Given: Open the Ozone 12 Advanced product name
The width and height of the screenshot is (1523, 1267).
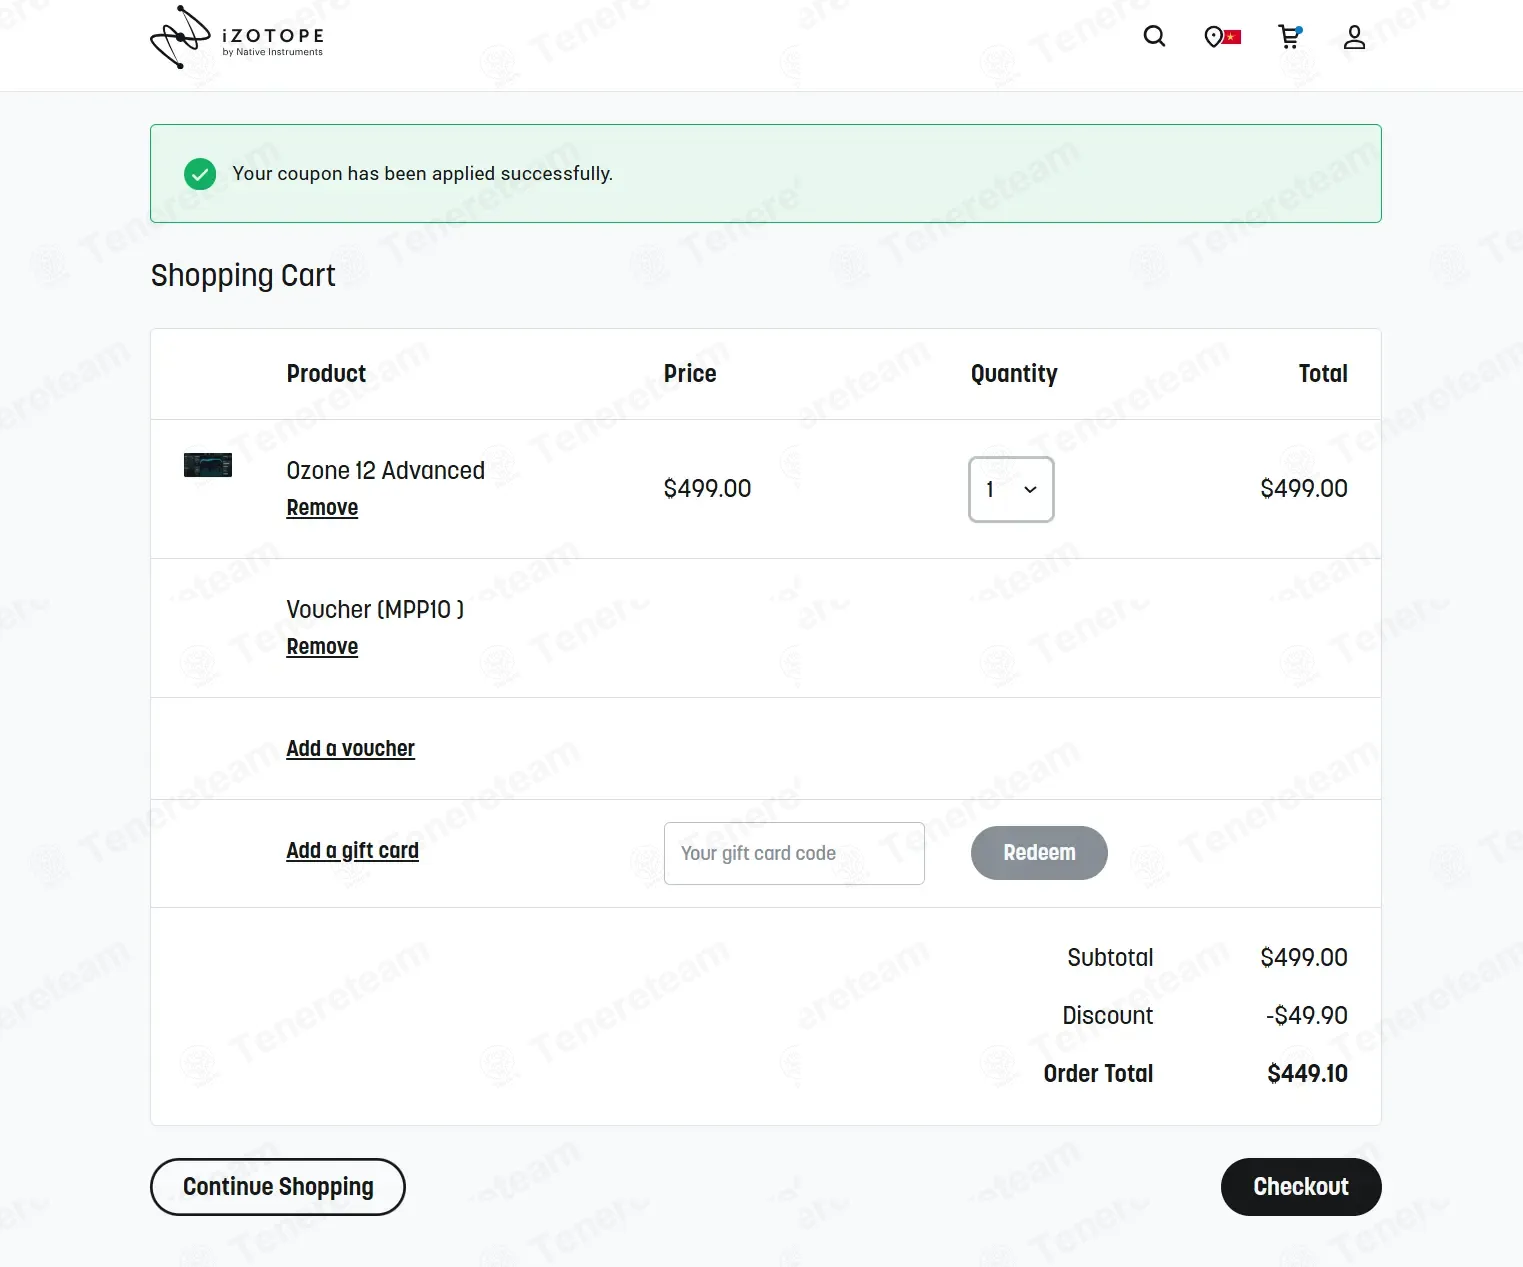Looking at the screenshot, I should point(385,470).
